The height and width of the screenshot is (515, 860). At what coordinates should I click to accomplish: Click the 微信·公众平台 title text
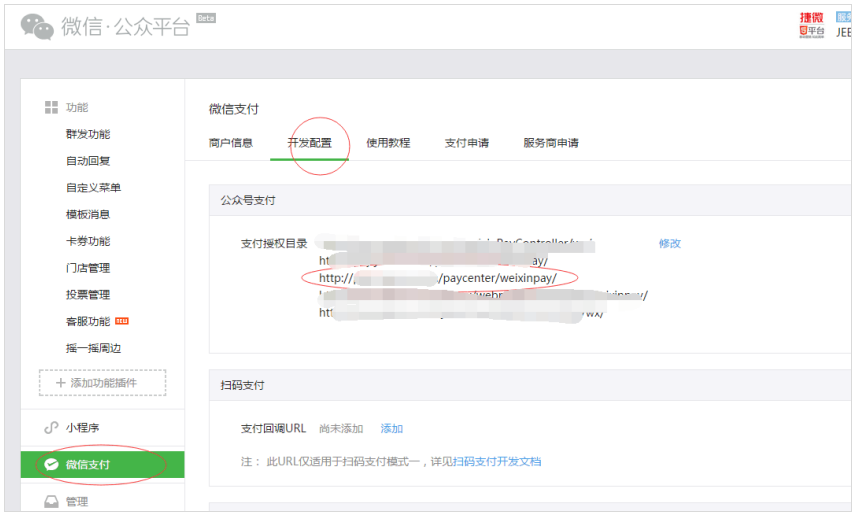[125, 26]
